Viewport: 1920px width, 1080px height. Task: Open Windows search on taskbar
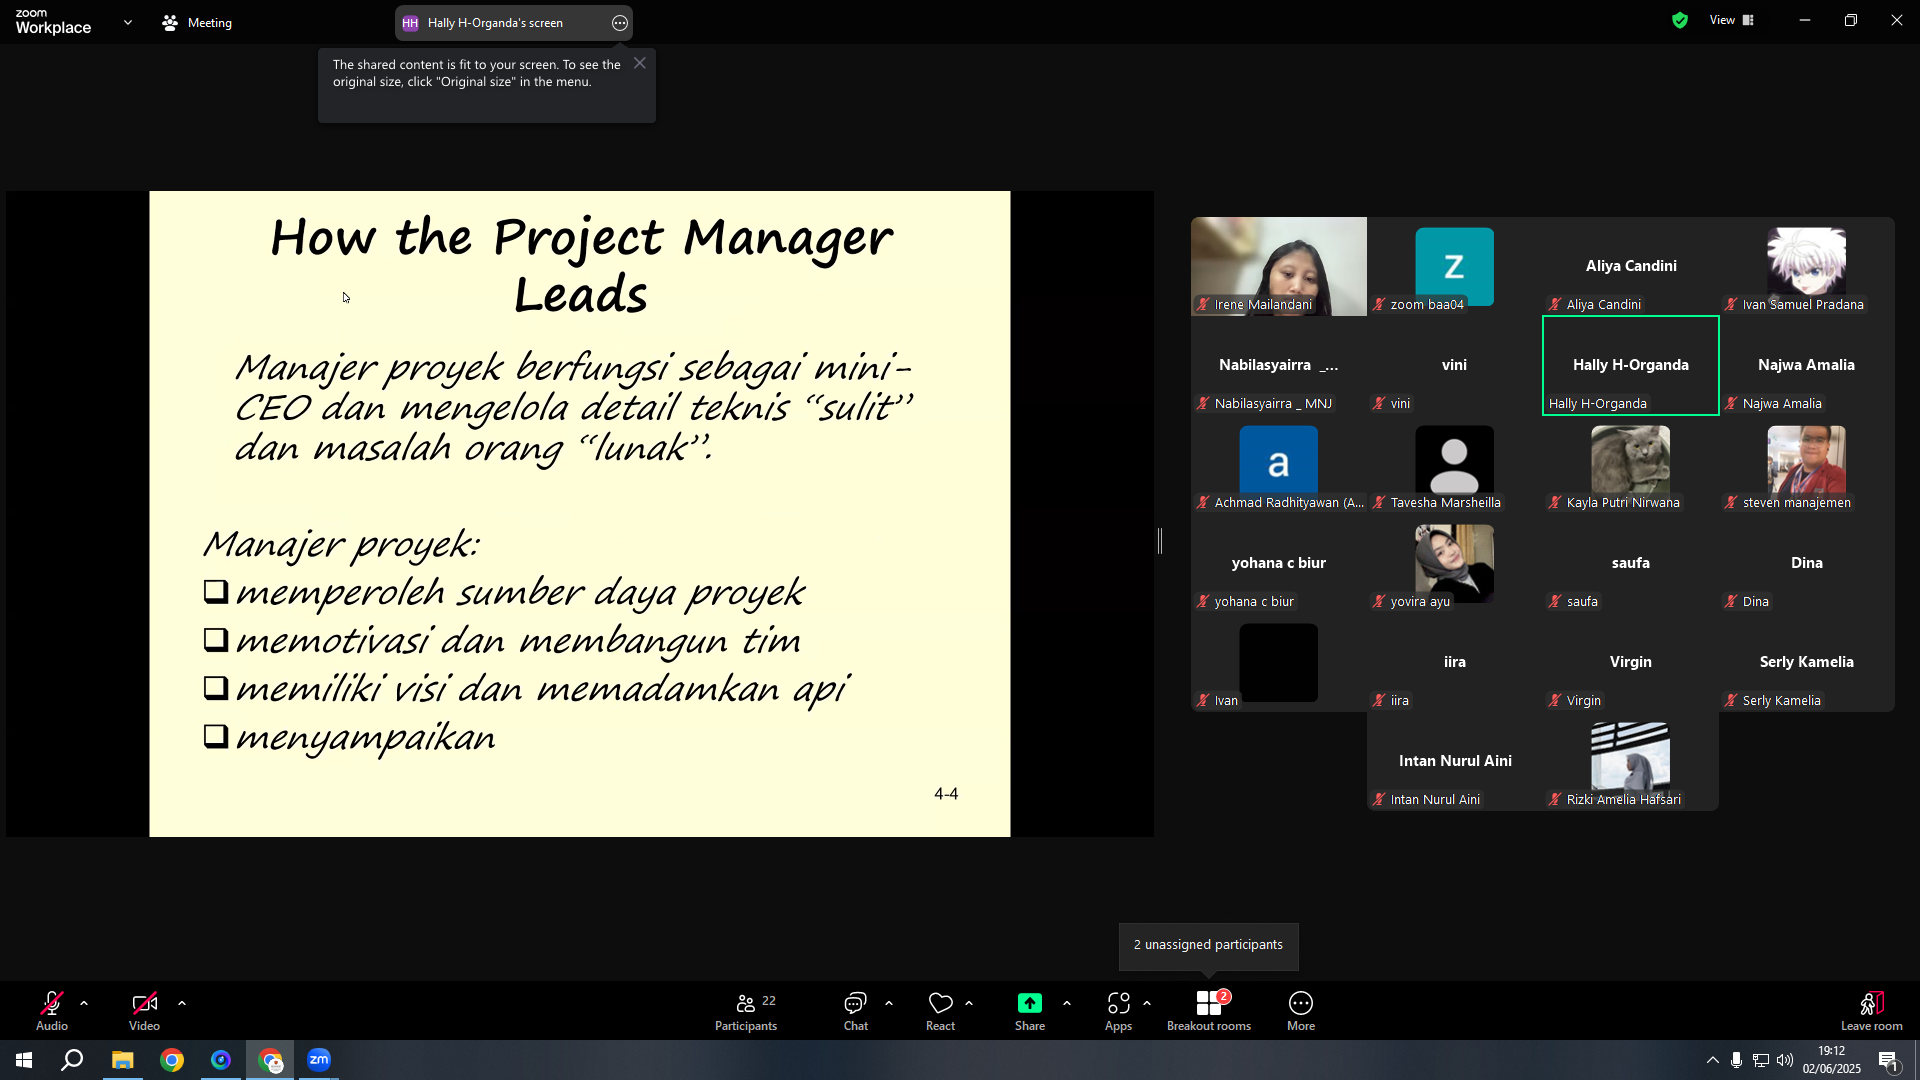coord(72,1060)
